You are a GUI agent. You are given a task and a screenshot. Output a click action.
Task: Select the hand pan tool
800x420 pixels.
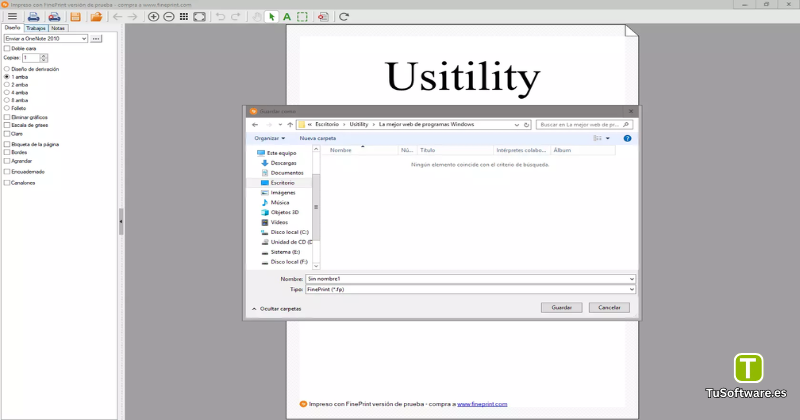pyautogui.click(x=257, y=17)
